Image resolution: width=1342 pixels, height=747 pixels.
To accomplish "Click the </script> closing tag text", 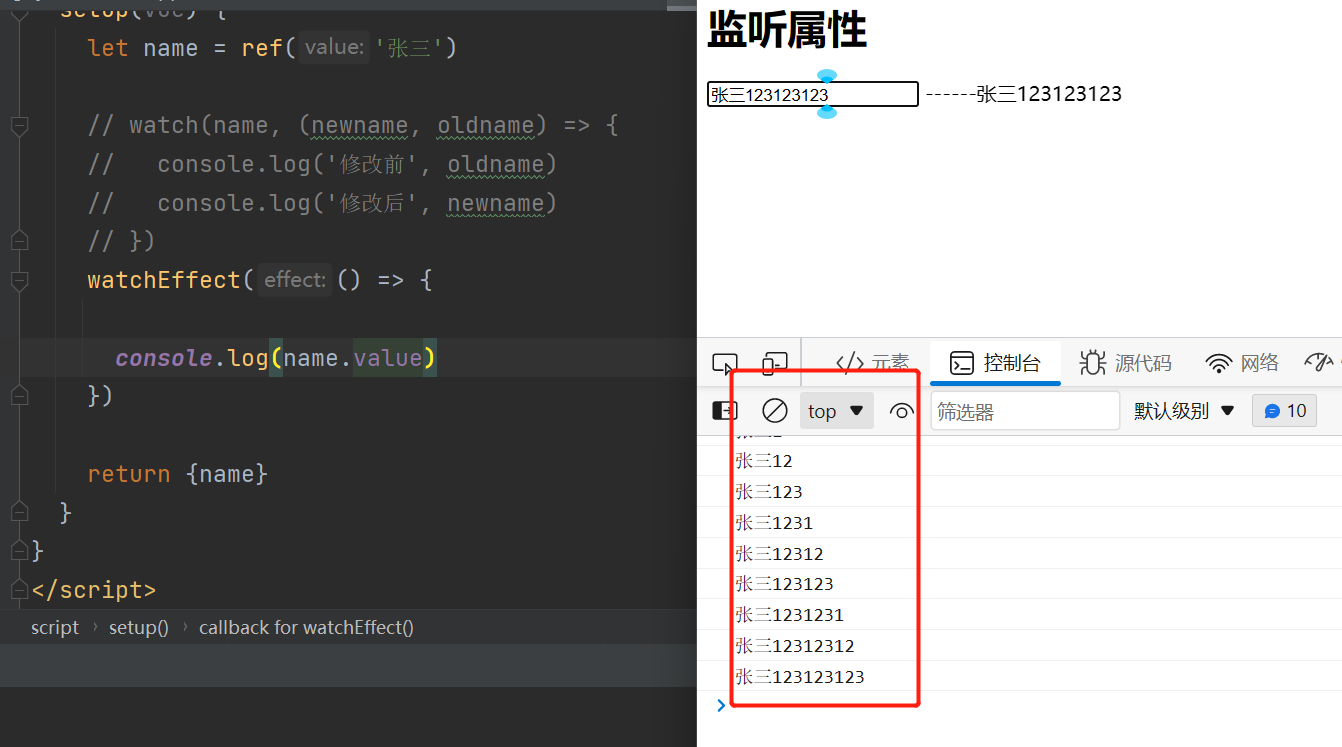I will coord(94,590).
